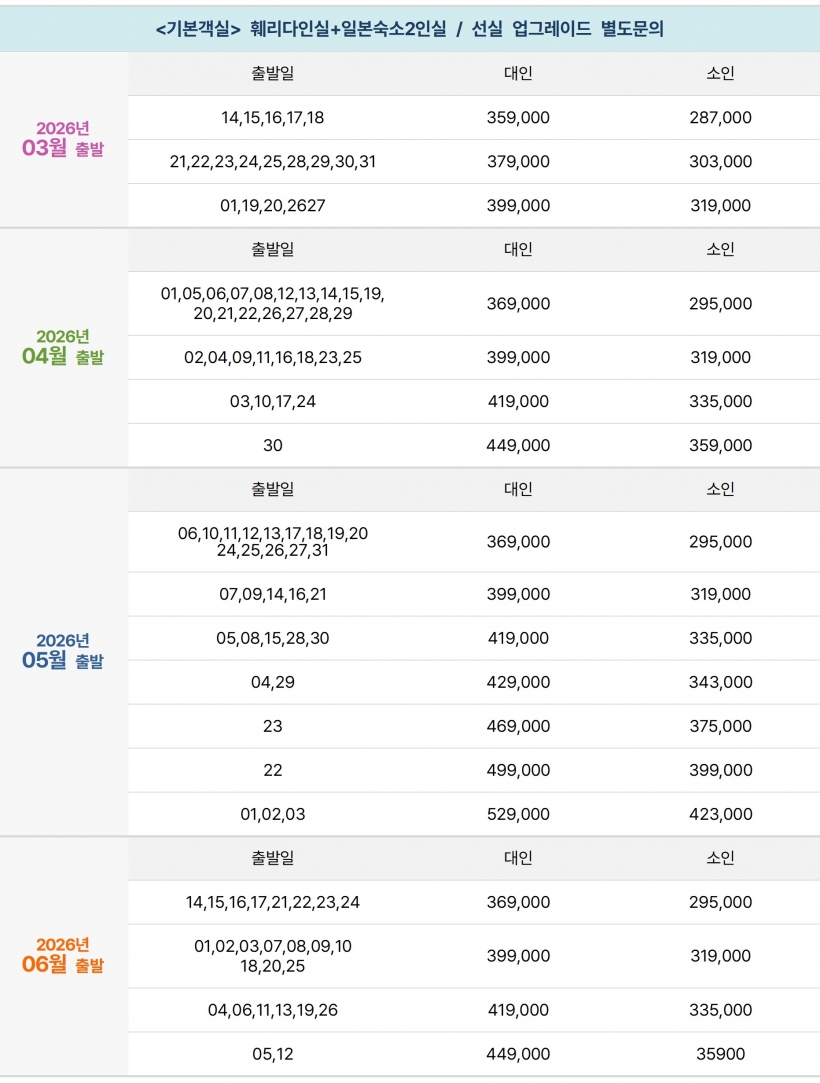This screenshot has height=1083, width=820.
Task: Click March child price 287,000
Action: pos(720,118)
